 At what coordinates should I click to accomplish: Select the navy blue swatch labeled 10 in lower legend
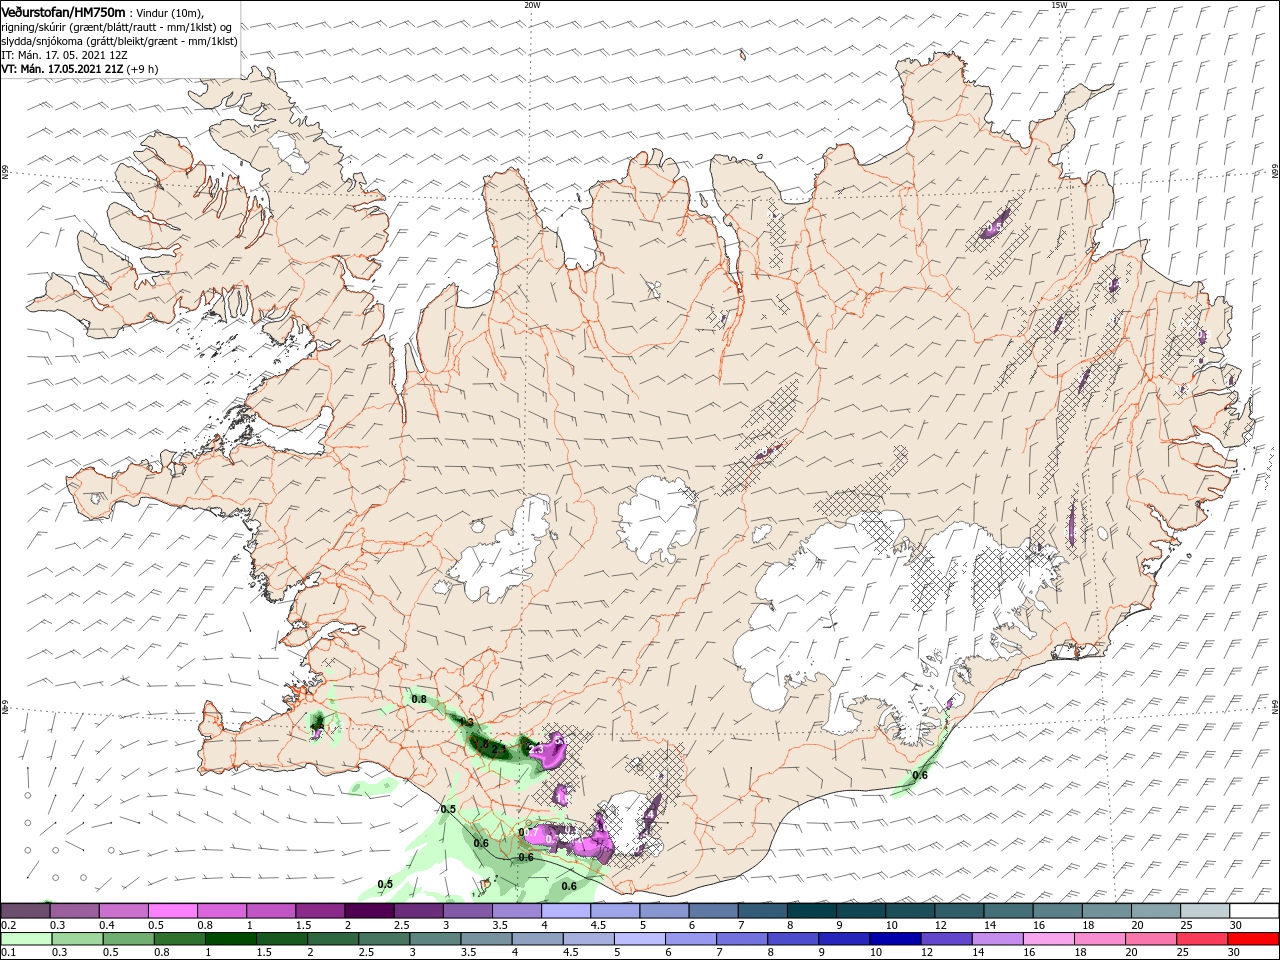pos(893,939)
